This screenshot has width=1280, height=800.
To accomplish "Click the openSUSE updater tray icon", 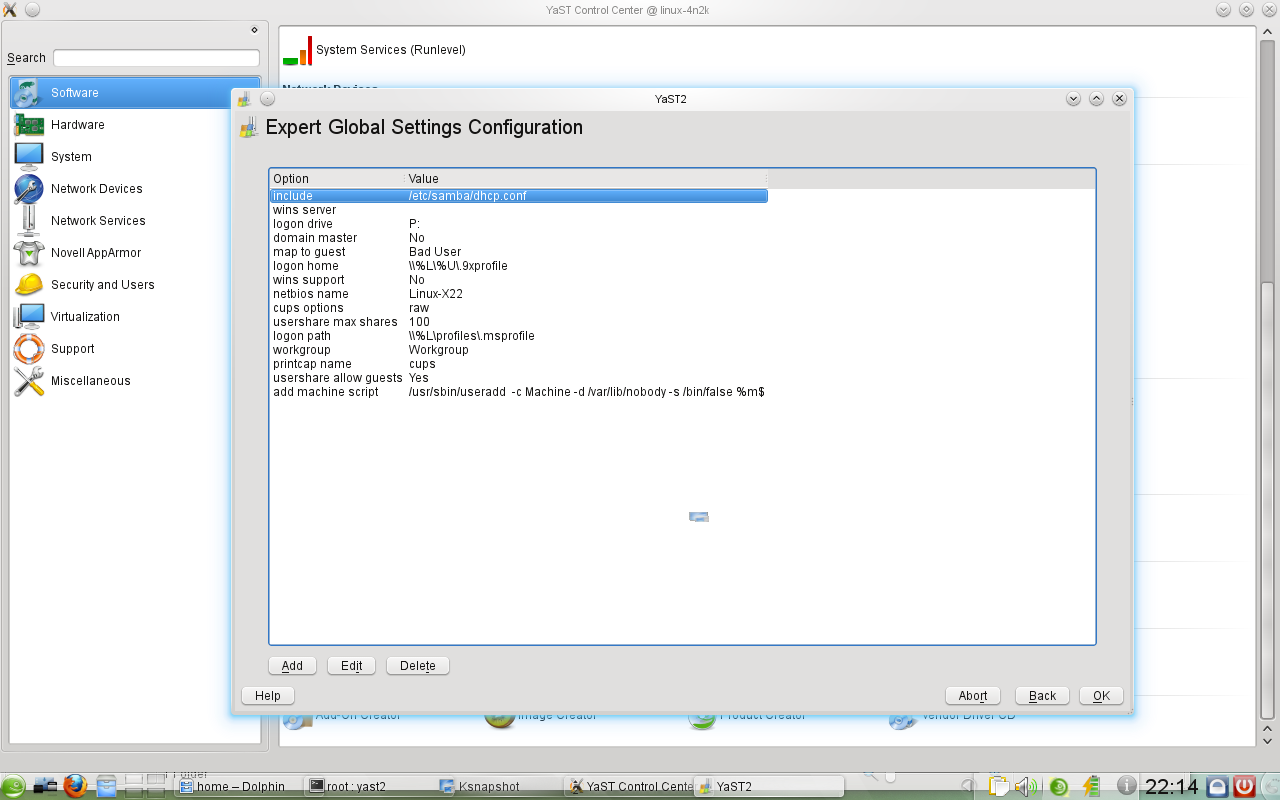I will (x=1059, y=786).
